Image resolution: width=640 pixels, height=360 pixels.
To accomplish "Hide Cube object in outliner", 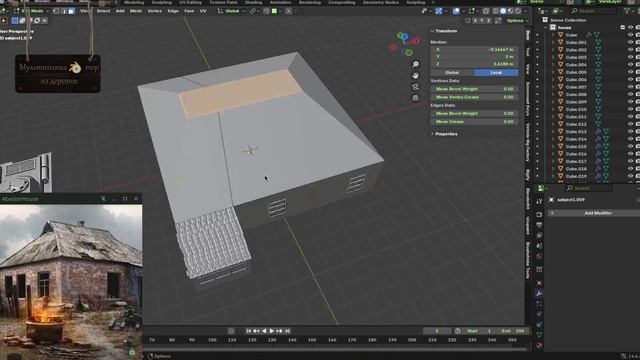I will tap(631, 35).
